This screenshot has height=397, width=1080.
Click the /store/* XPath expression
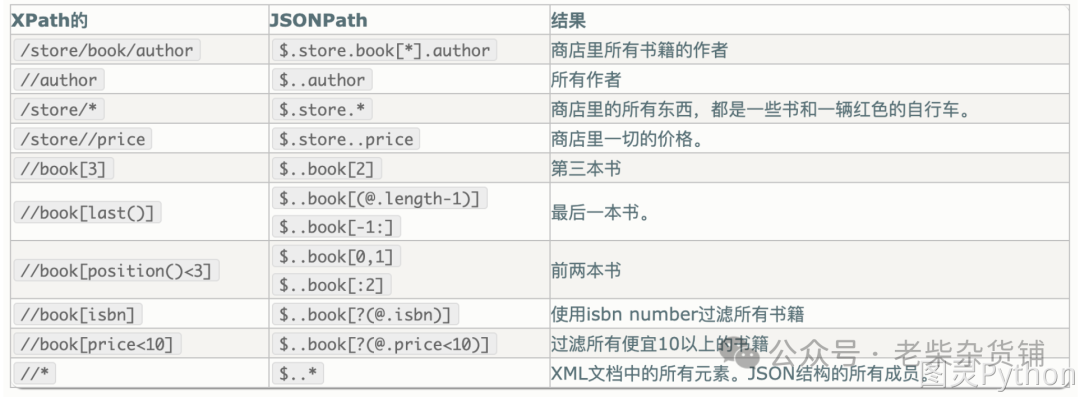coord(59,110)
